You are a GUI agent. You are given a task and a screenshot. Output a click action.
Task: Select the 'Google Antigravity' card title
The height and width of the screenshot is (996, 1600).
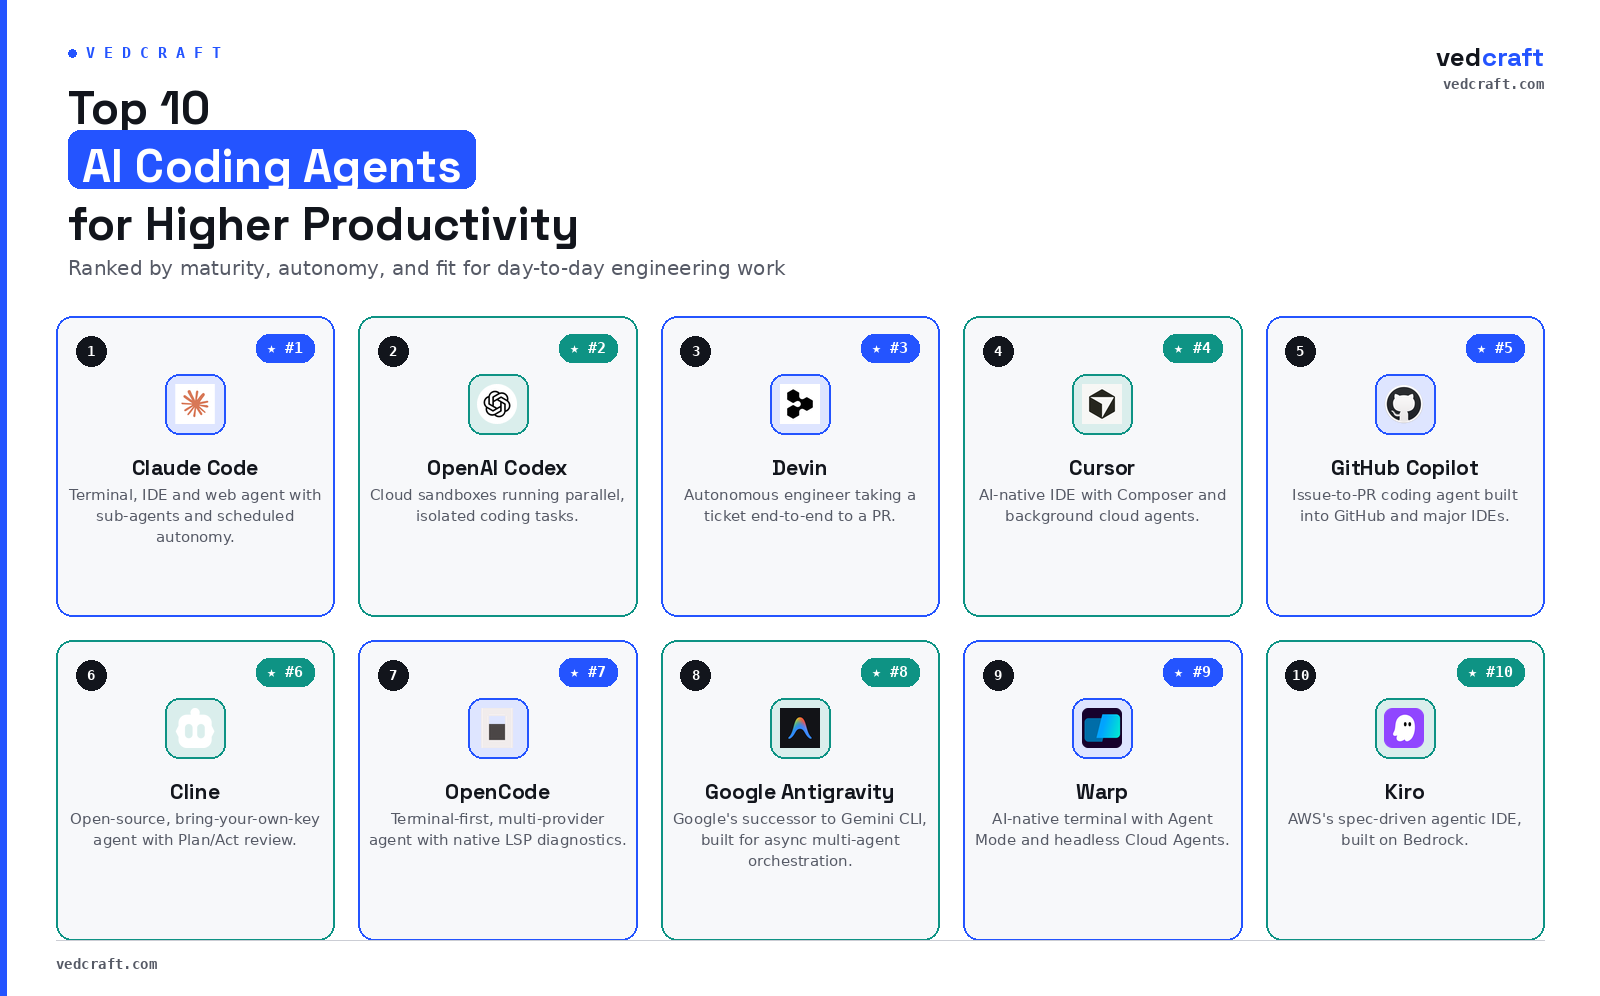pos(800,792)
